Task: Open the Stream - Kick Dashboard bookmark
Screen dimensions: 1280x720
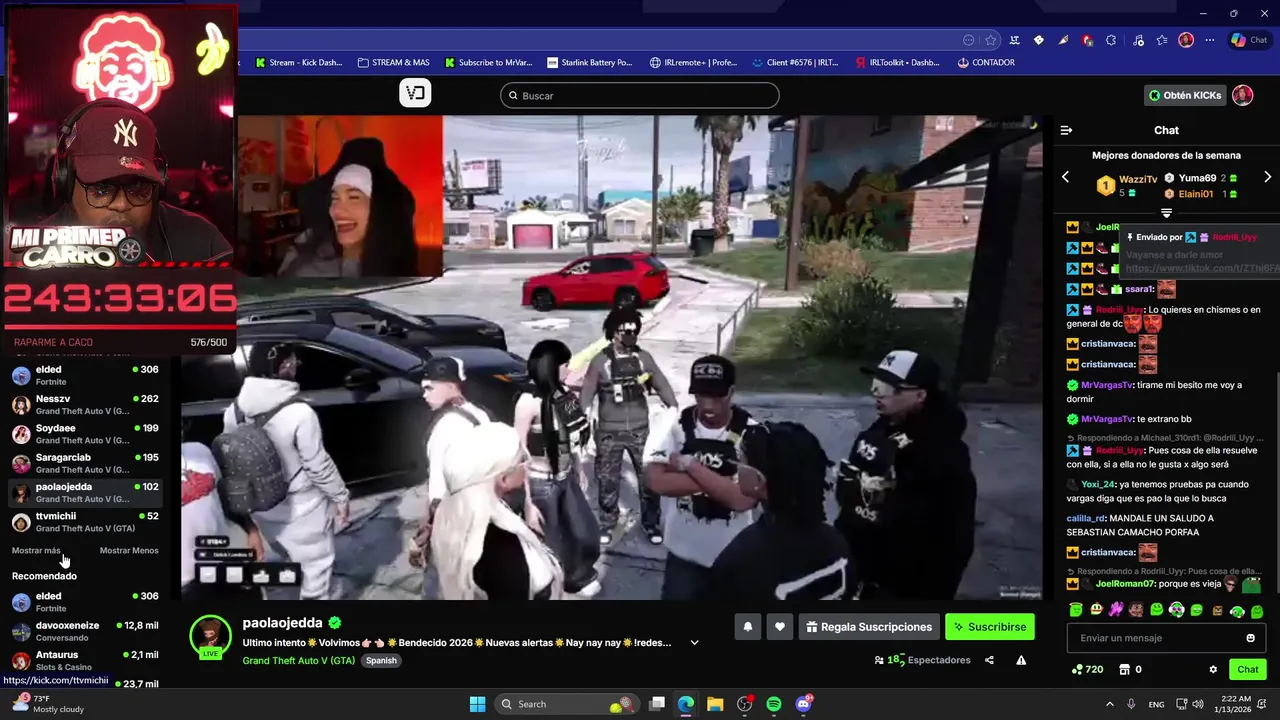Action: pos(298,62)
